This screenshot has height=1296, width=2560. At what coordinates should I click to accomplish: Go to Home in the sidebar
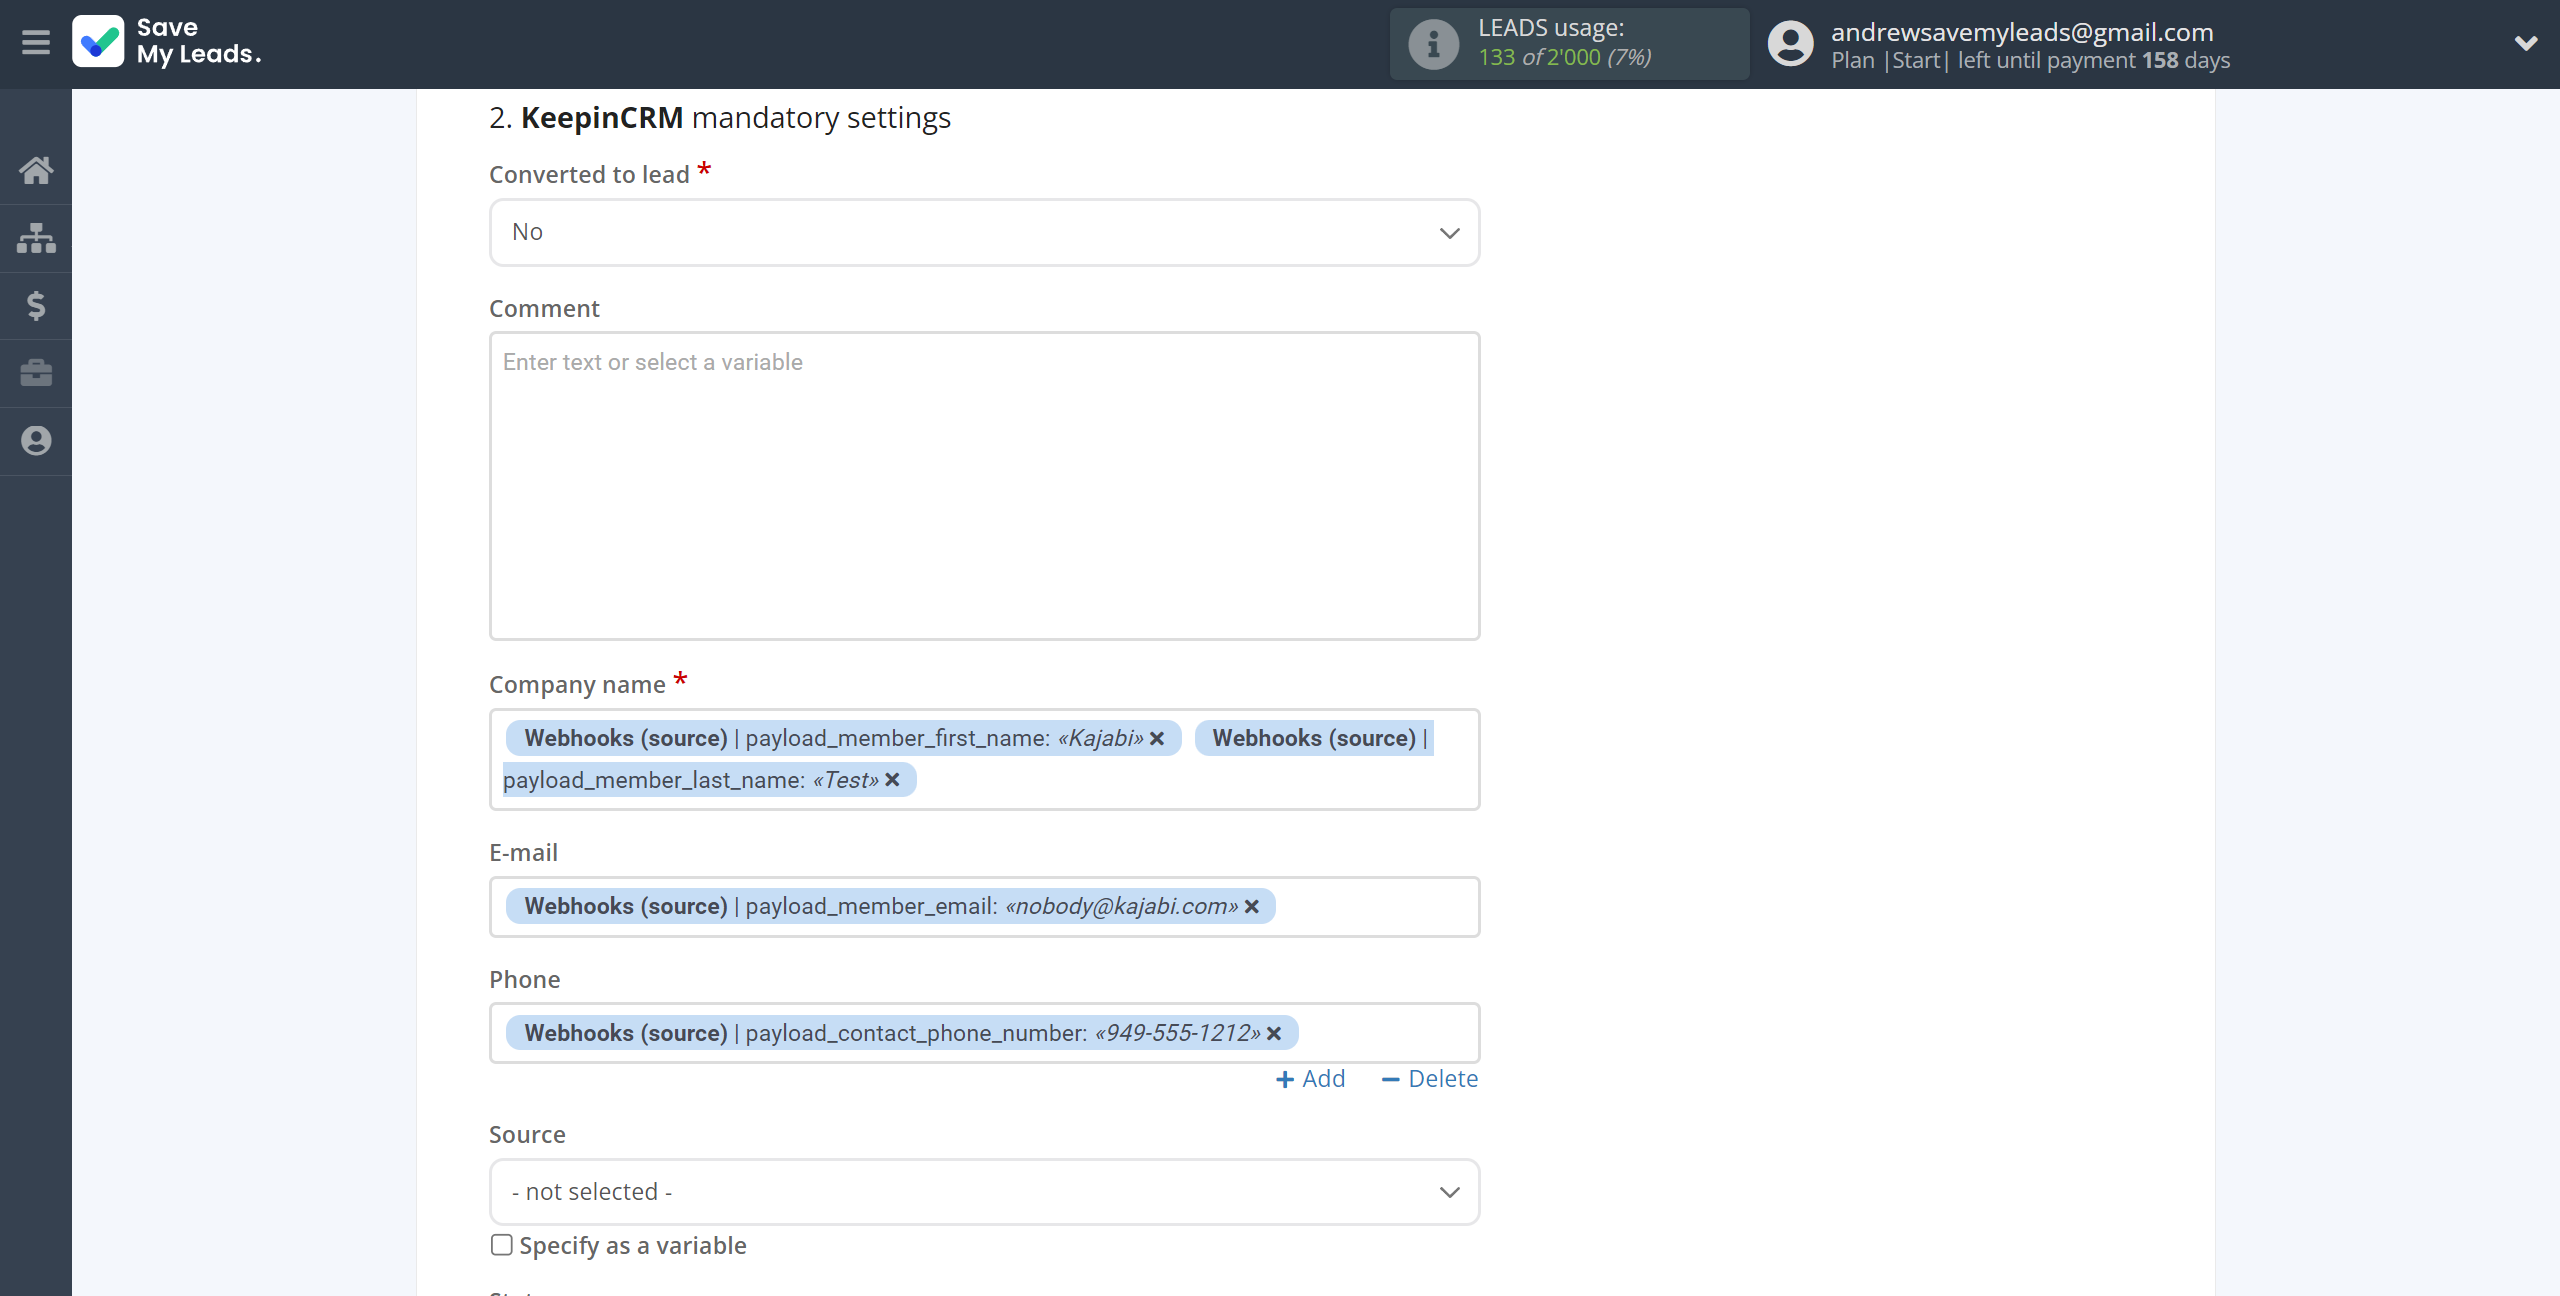point(36,170)
